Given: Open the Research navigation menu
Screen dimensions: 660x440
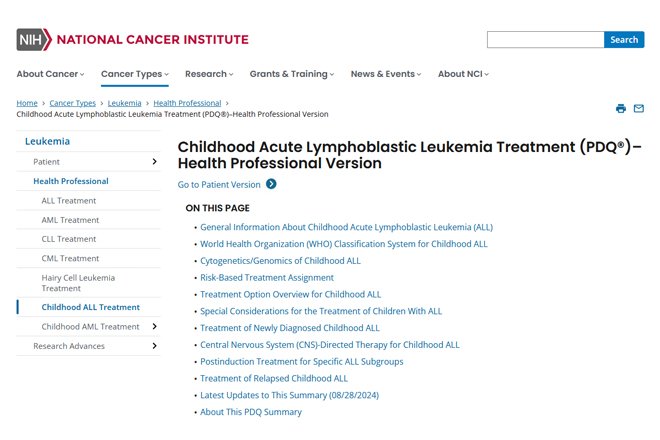Looking at the screenshot, I should pyautogui.click(x=209, y=74).
